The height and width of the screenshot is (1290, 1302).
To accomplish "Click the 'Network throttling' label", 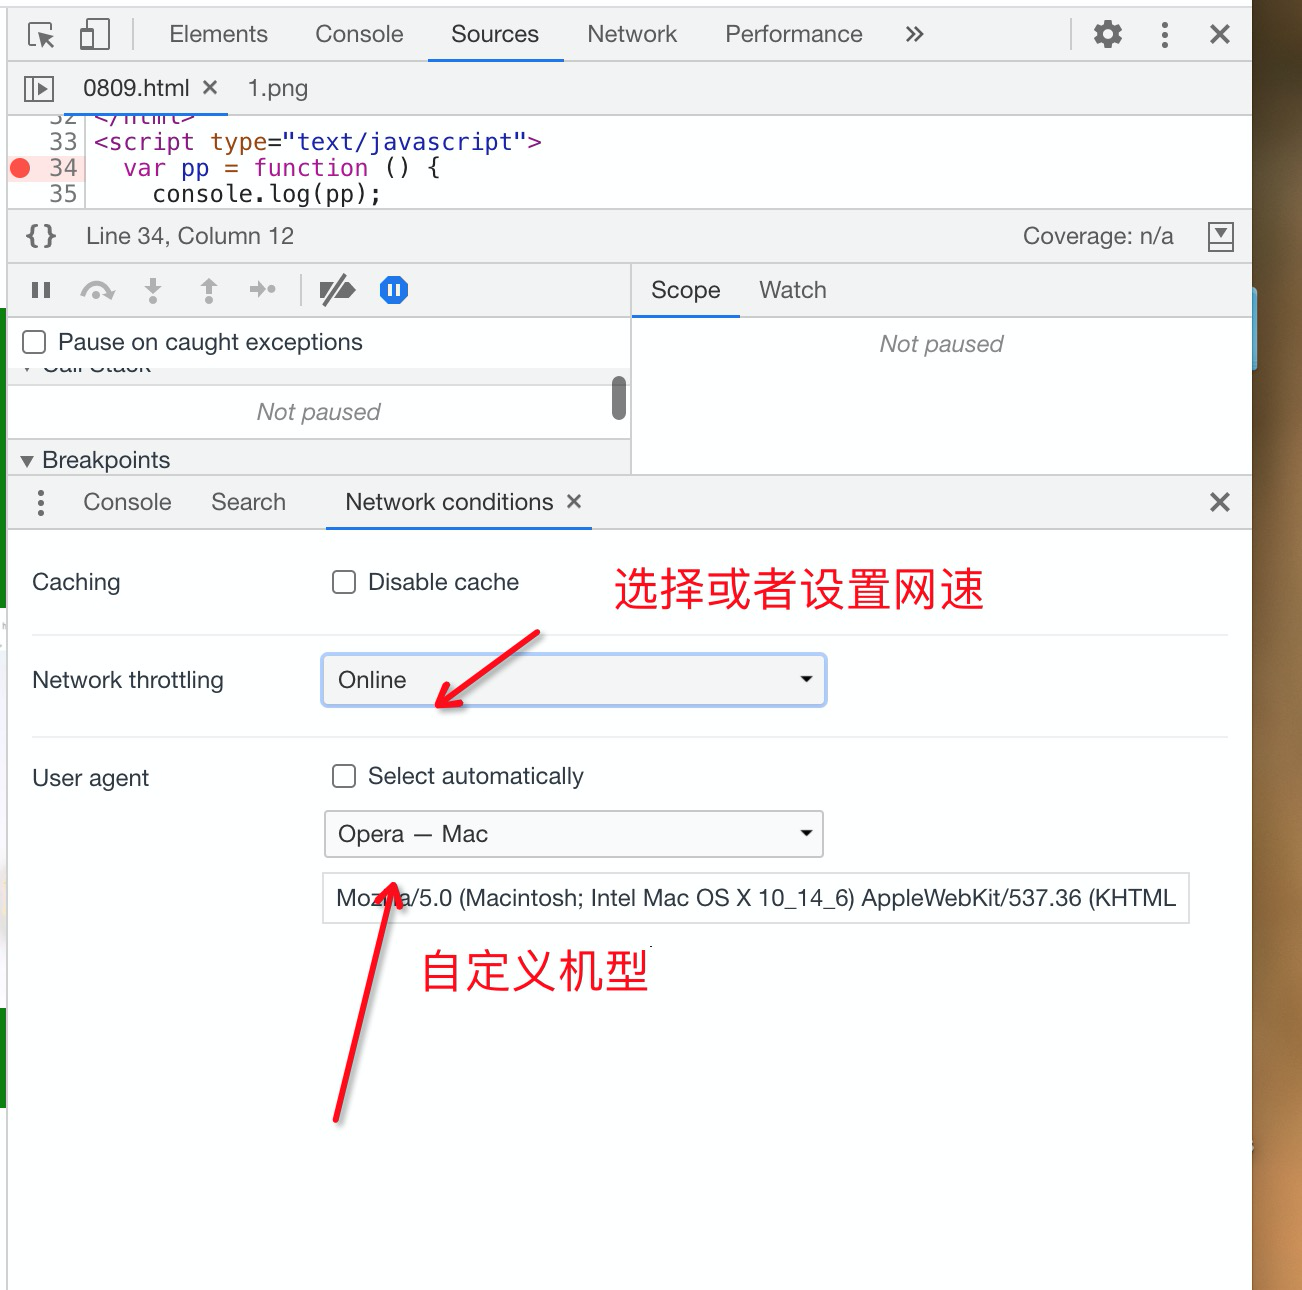I will 128,680.
